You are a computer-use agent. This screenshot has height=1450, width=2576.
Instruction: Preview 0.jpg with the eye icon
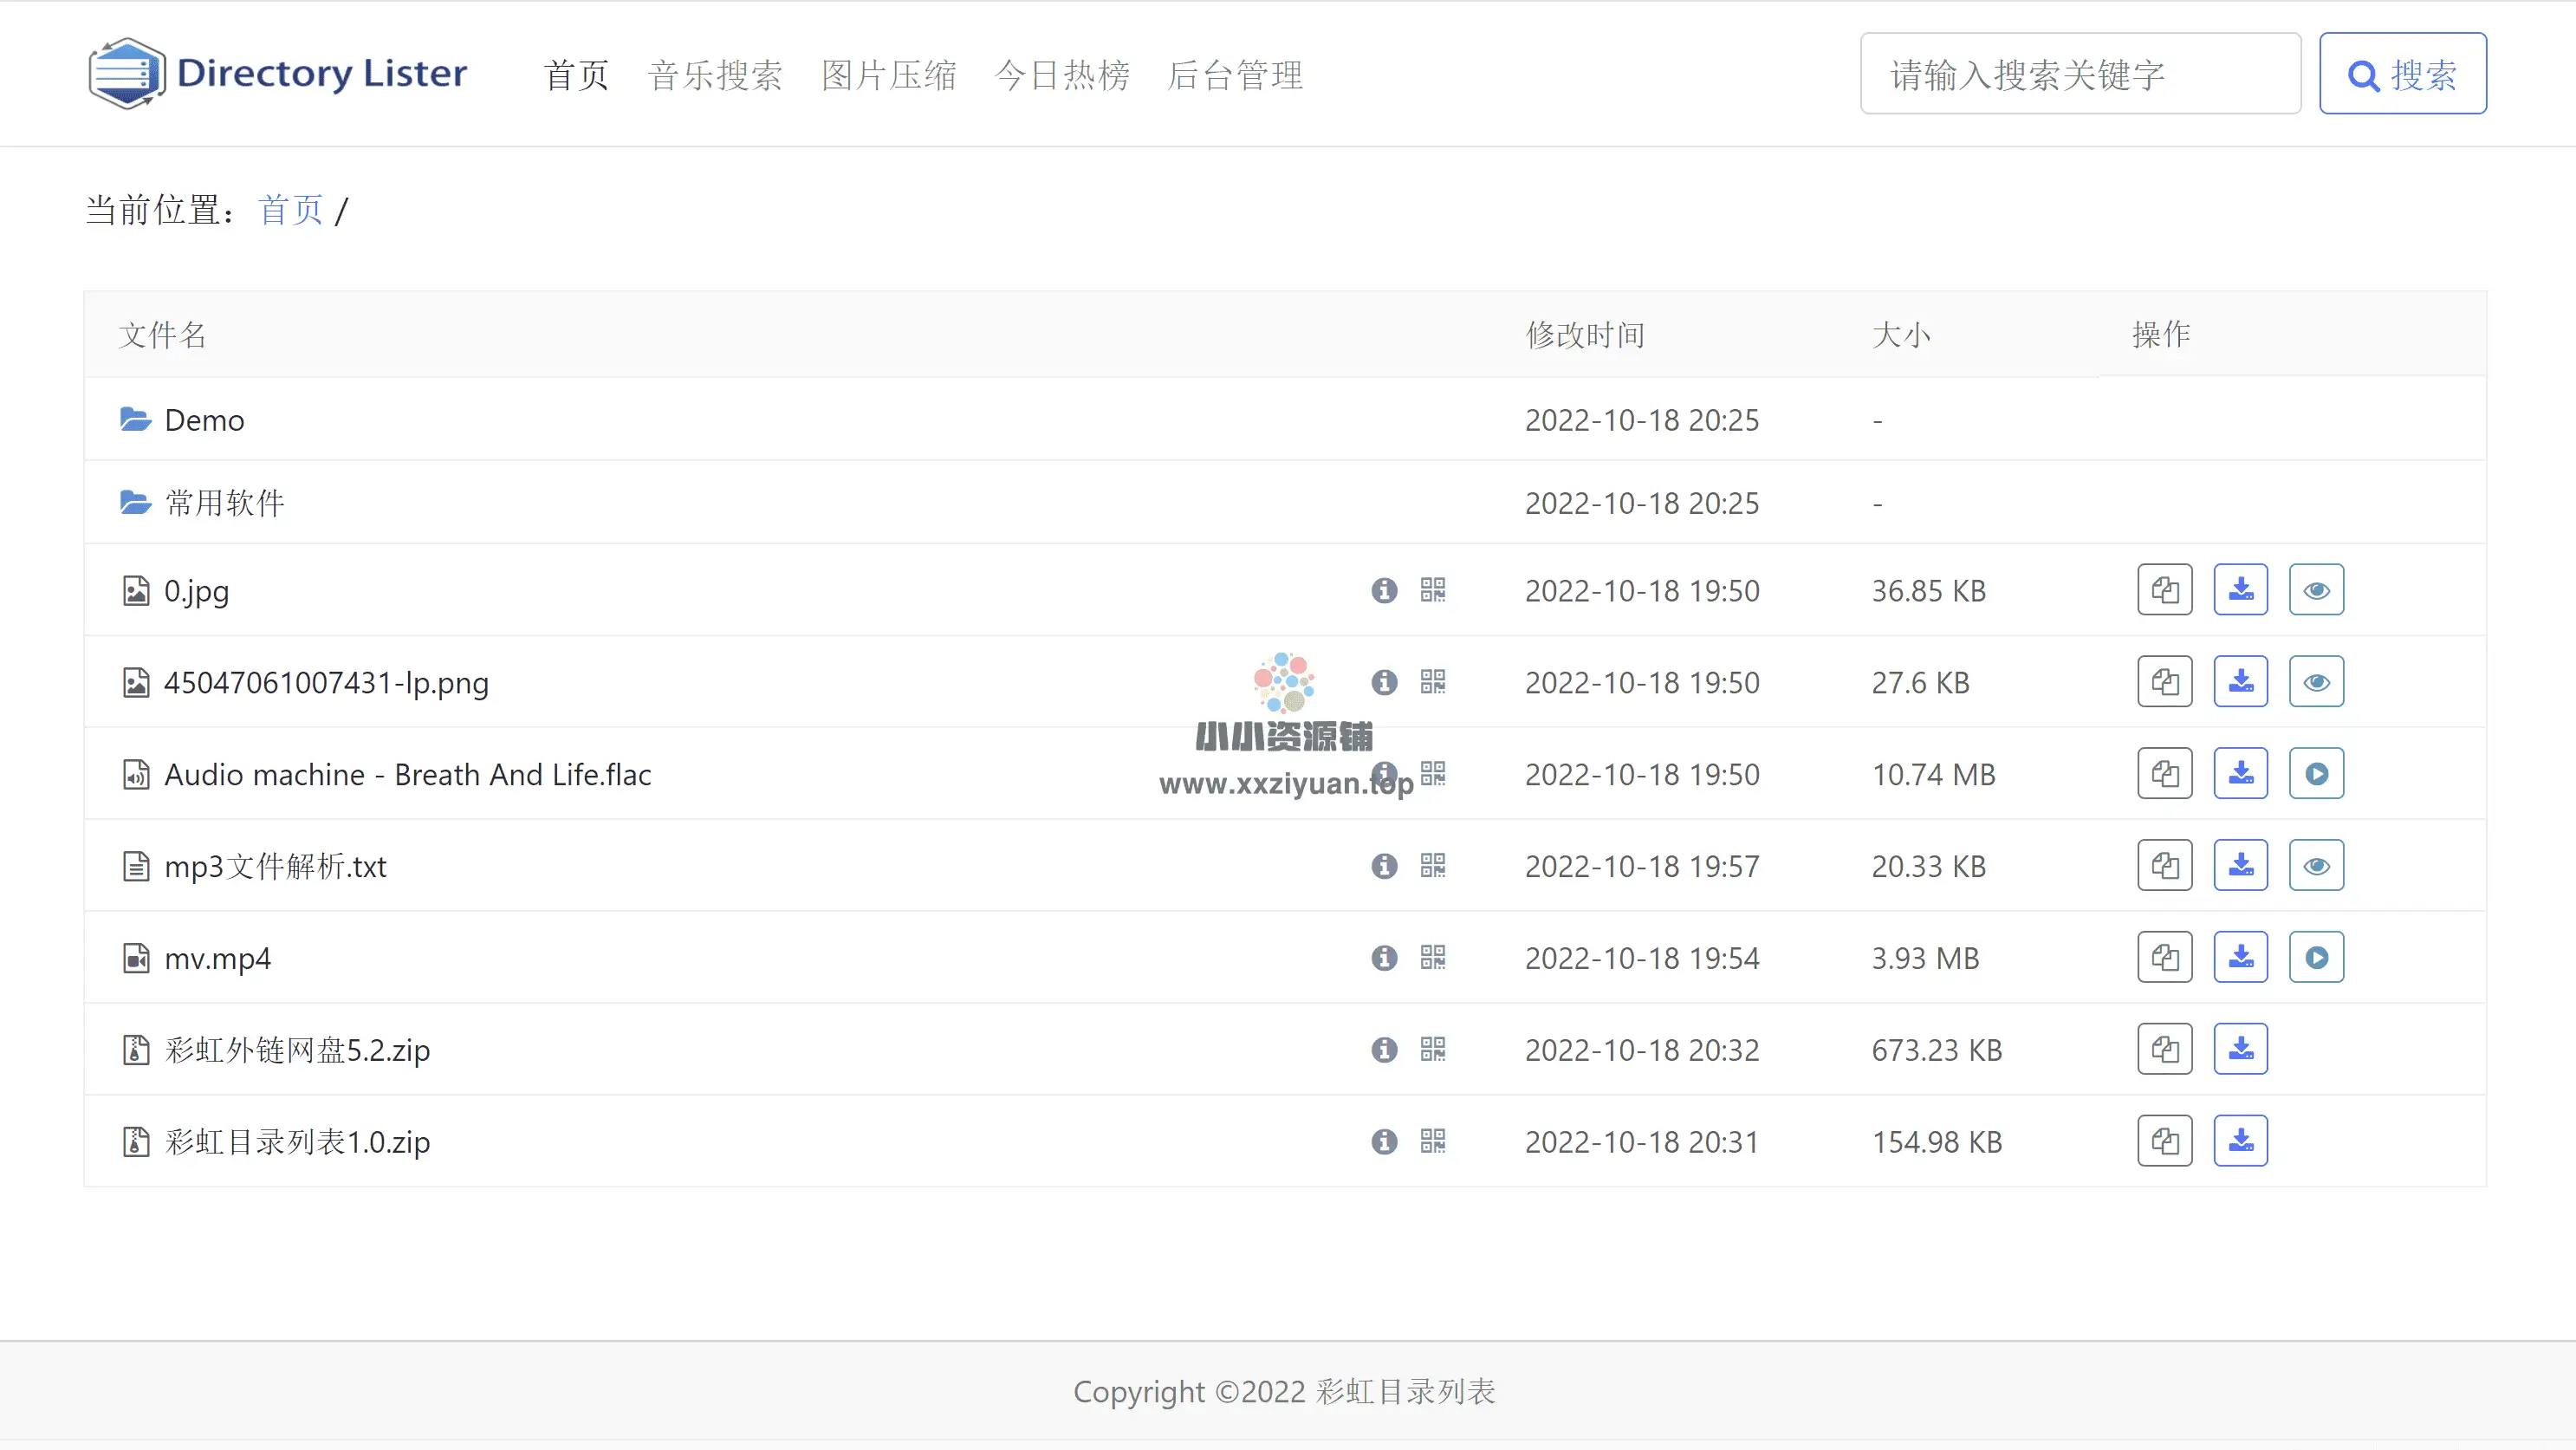point(2316,590)
